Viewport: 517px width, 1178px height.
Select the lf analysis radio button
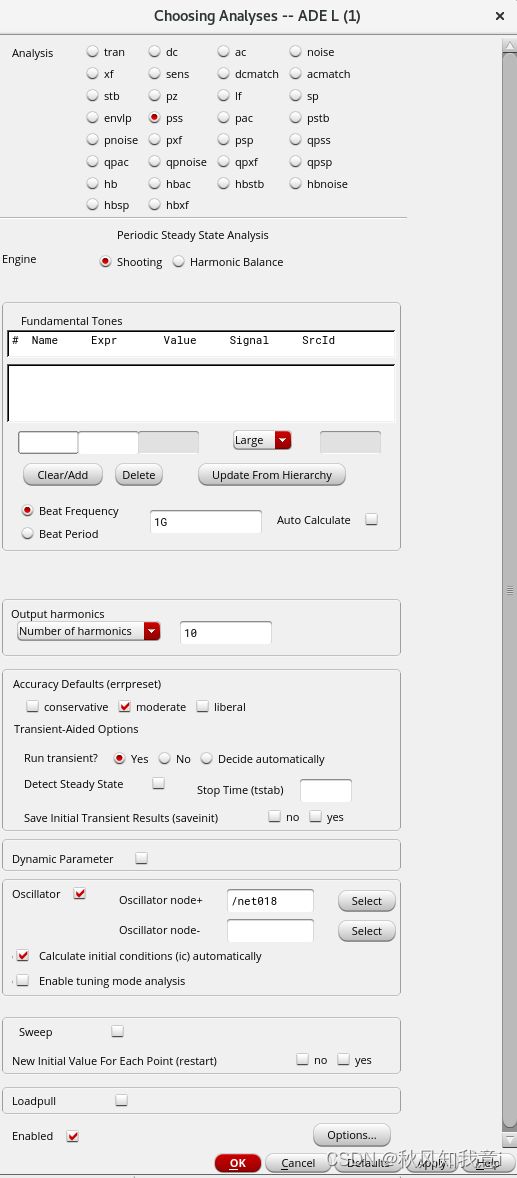[x=223, y=95]
